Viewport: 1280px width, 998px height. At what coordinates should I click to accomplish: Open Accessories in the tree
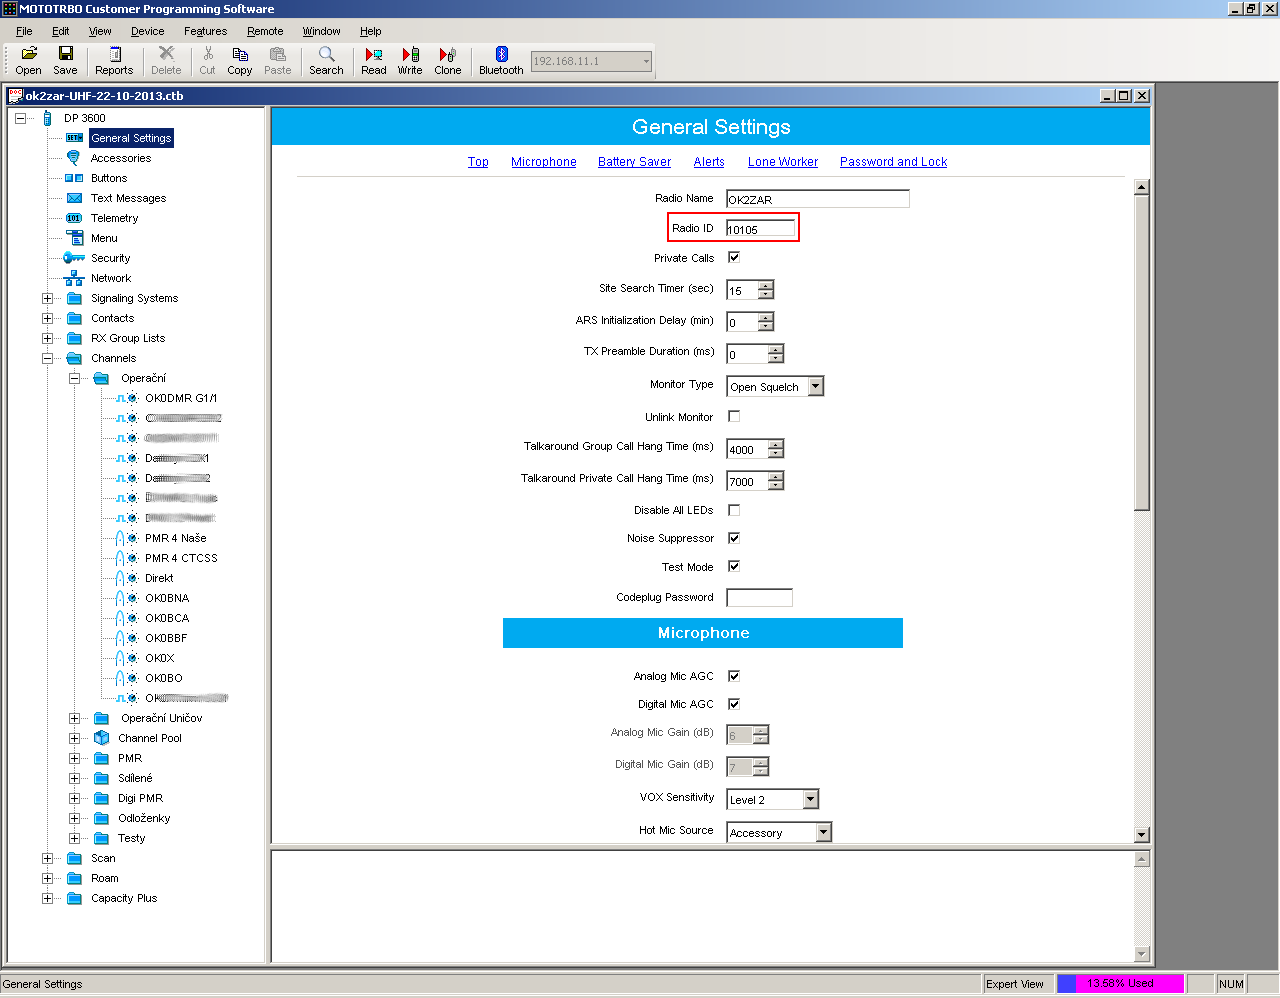[121, 158]
